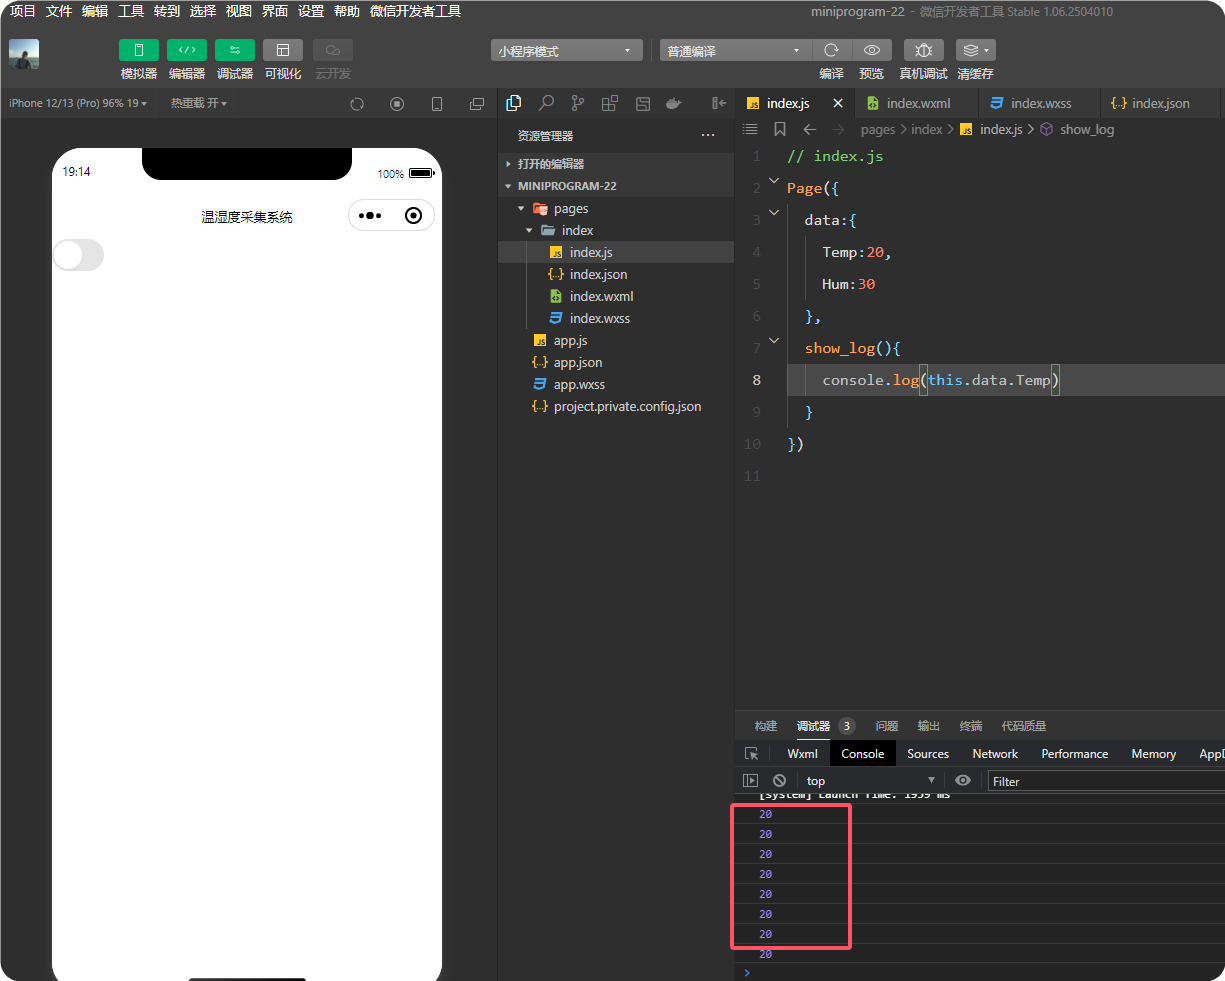Open the Mini Program mode (小程序模式) dropdown
1225x981 pixels.
(x=566, y=51)
